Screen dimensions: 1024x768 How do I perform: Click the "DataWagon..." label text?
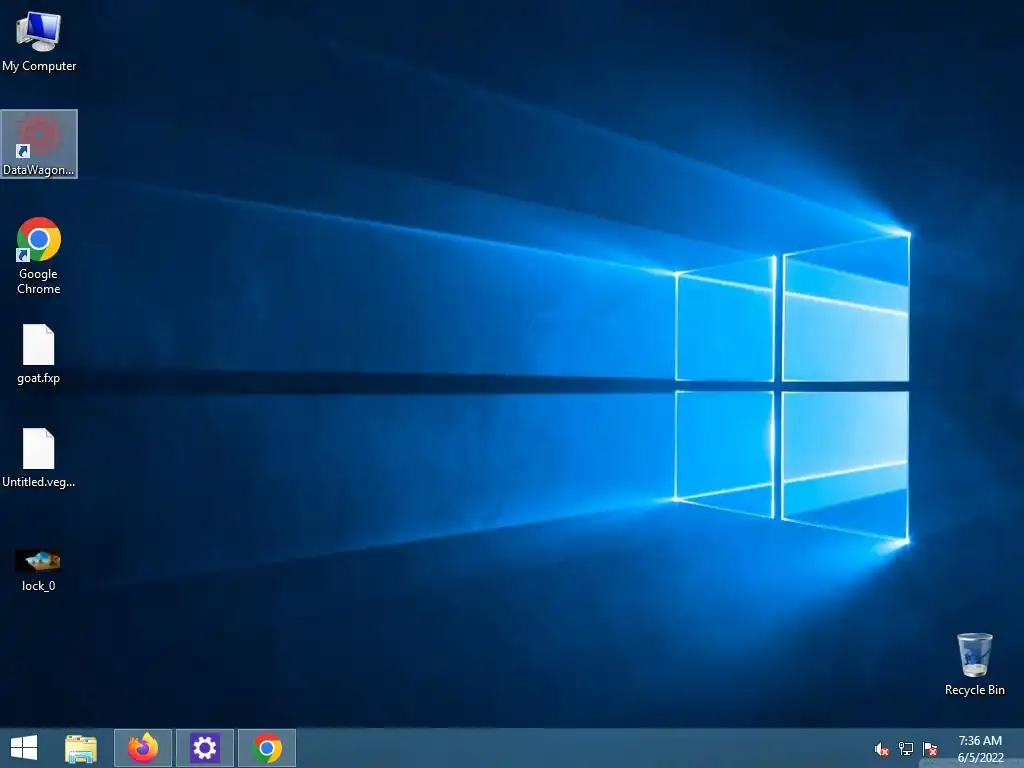(x=39, y=170)
